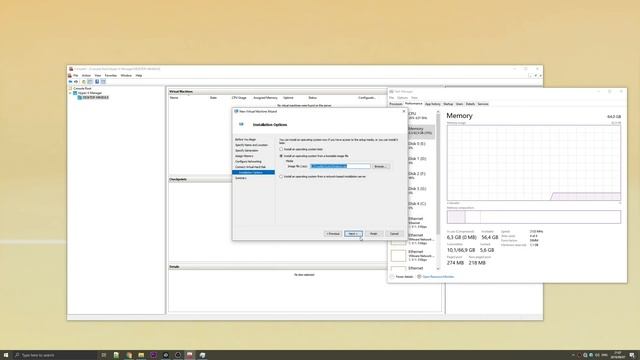Open the Help menu in Hyper-V Manager
The height and width of the screenshot is (360, 640).
coord(139,76)
